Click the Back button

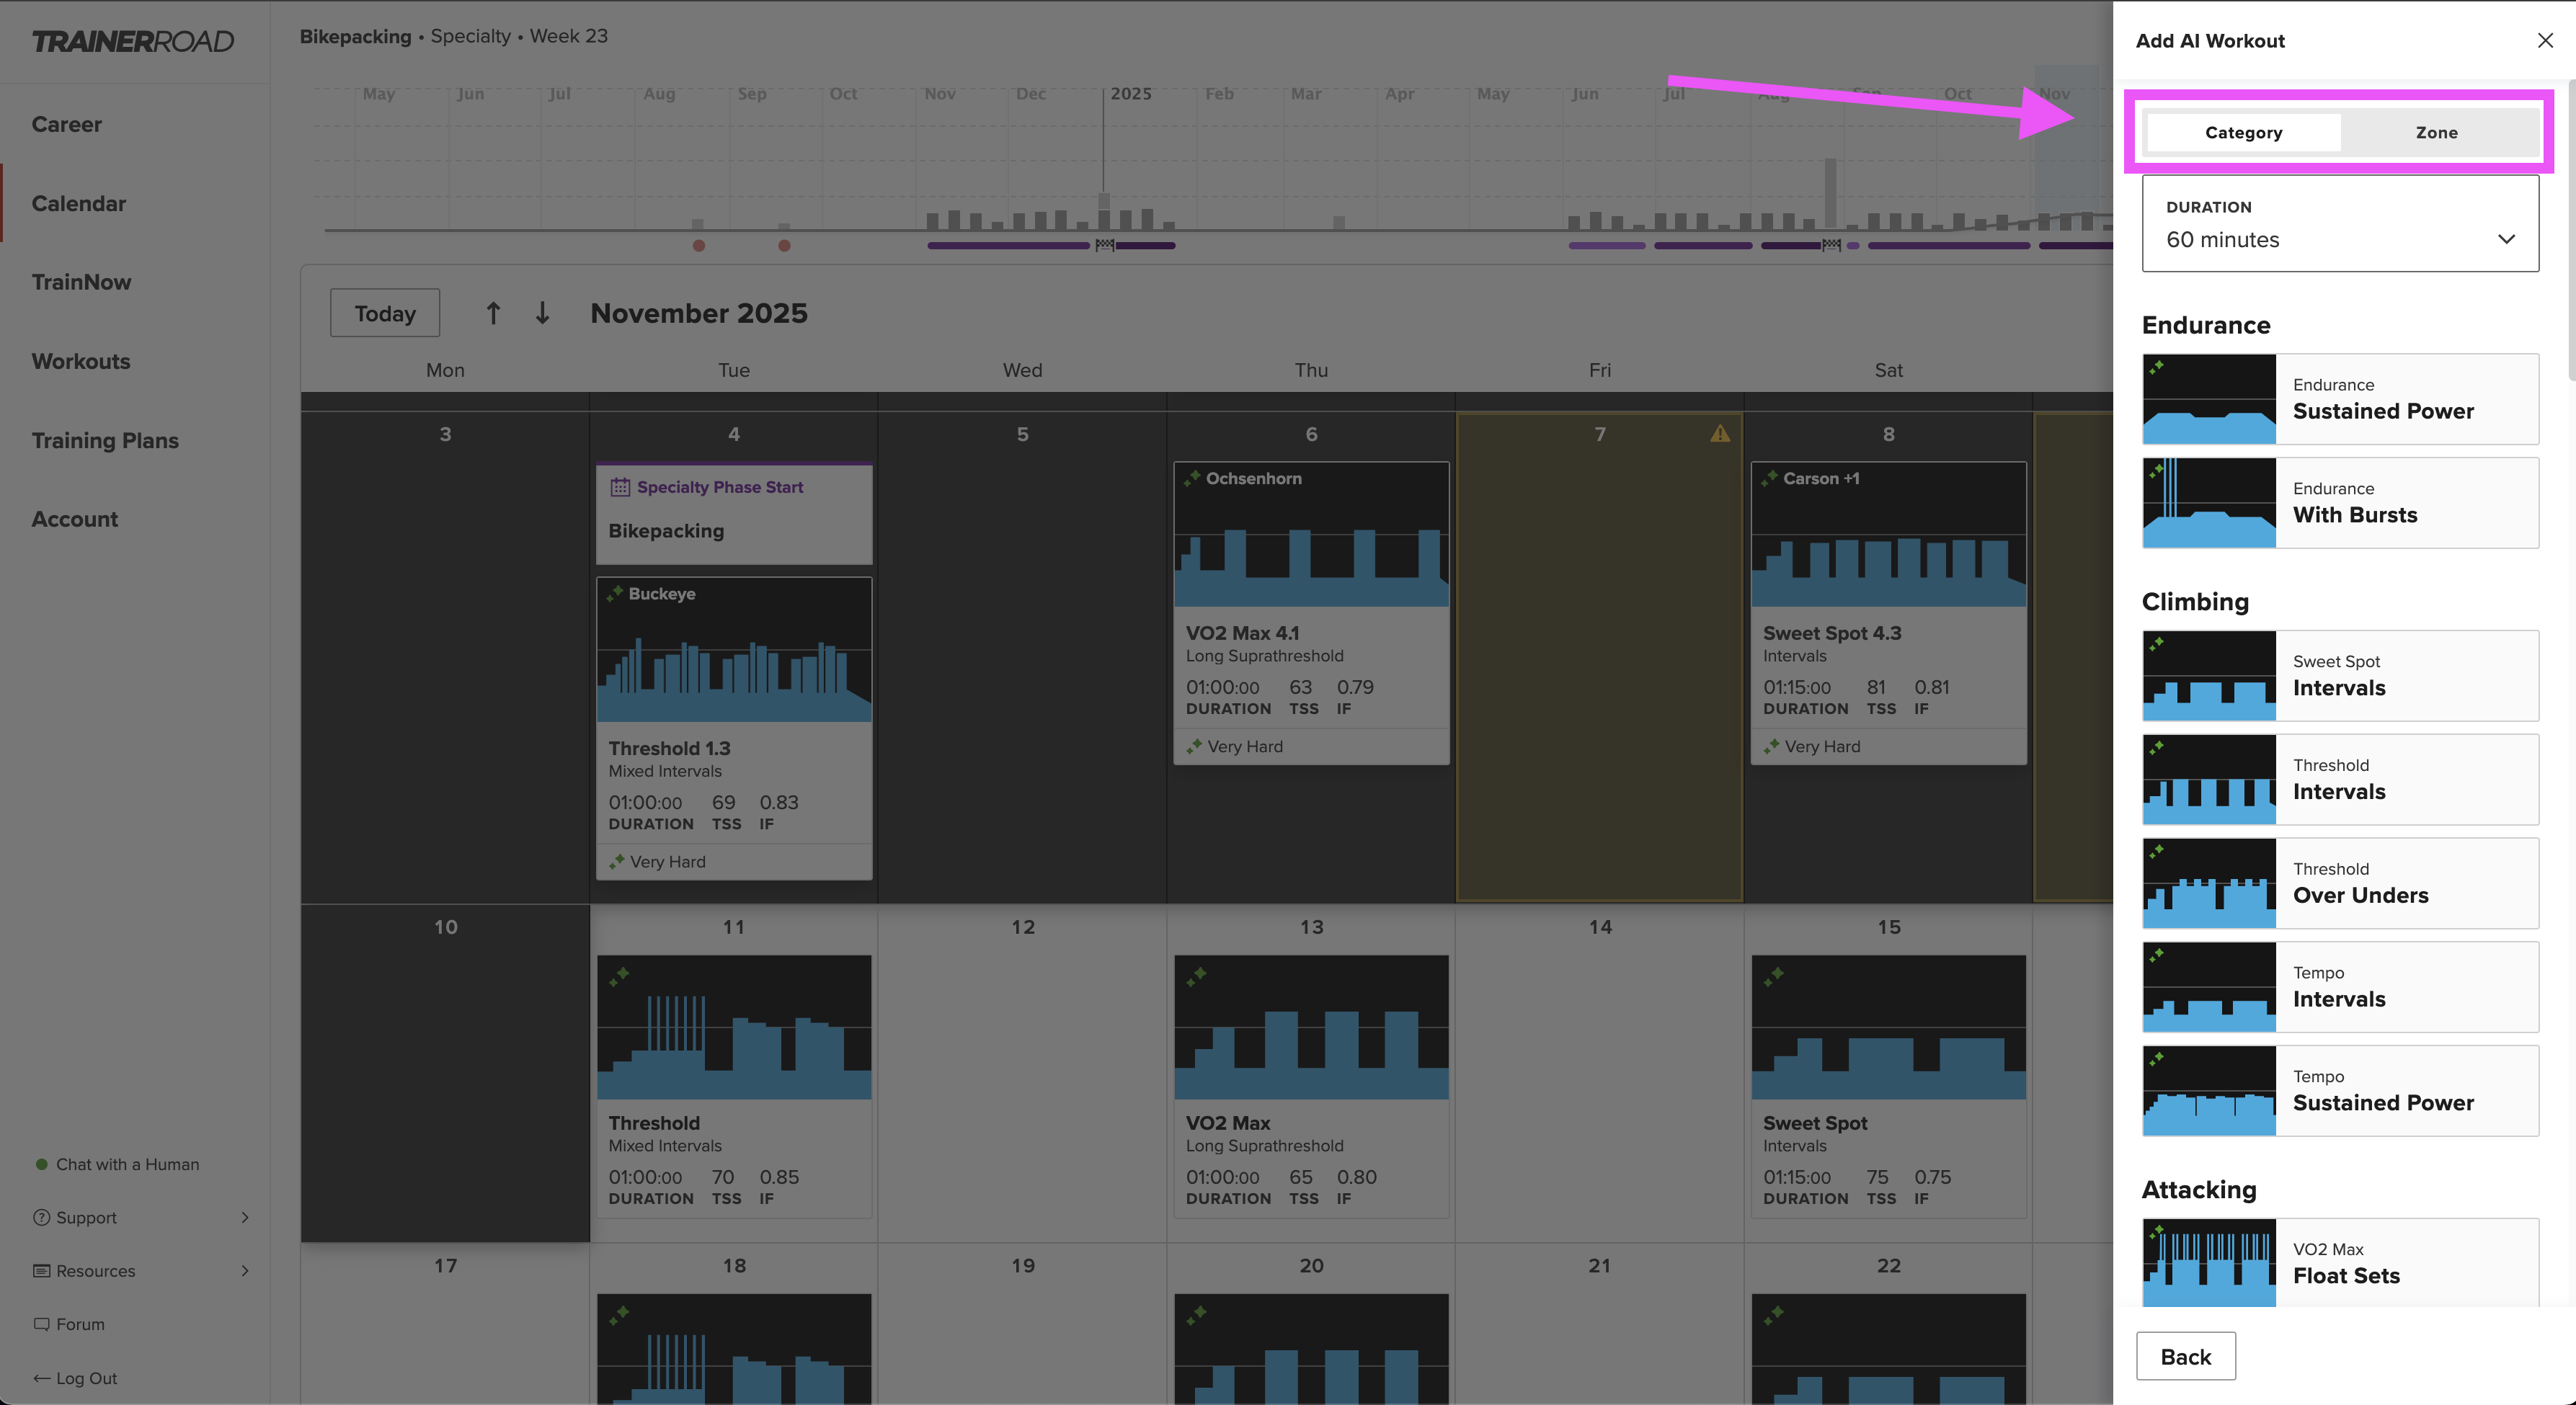(x=2185, y=1356)
